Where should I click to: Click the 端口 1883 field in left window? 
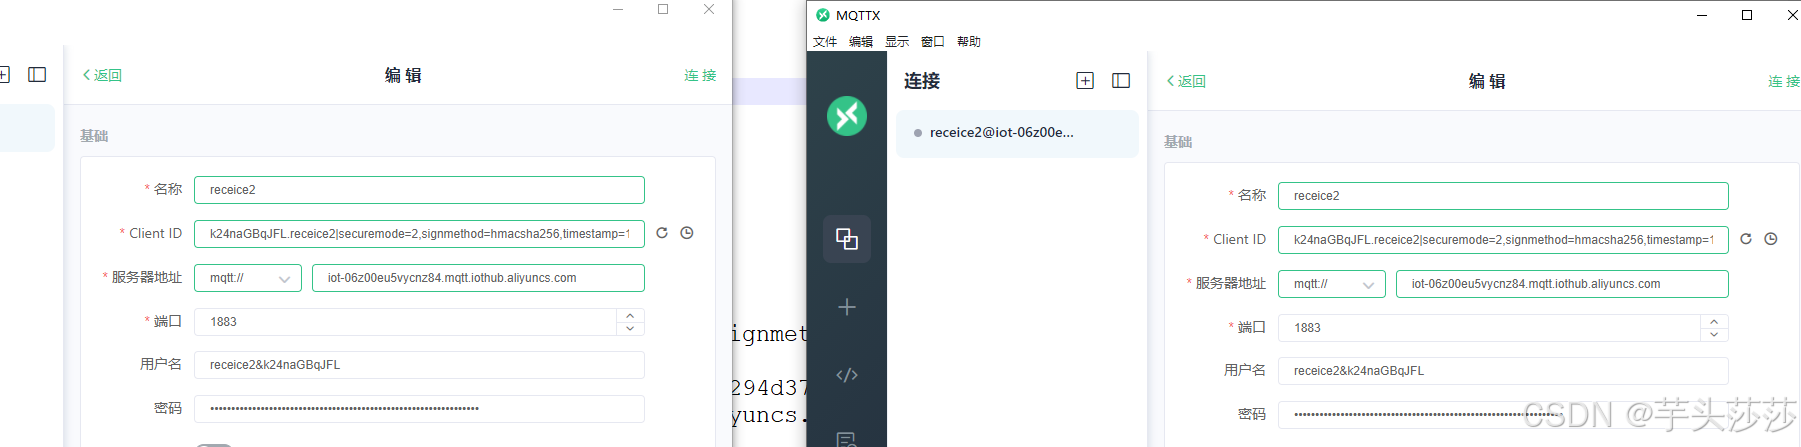pos(419,322)
